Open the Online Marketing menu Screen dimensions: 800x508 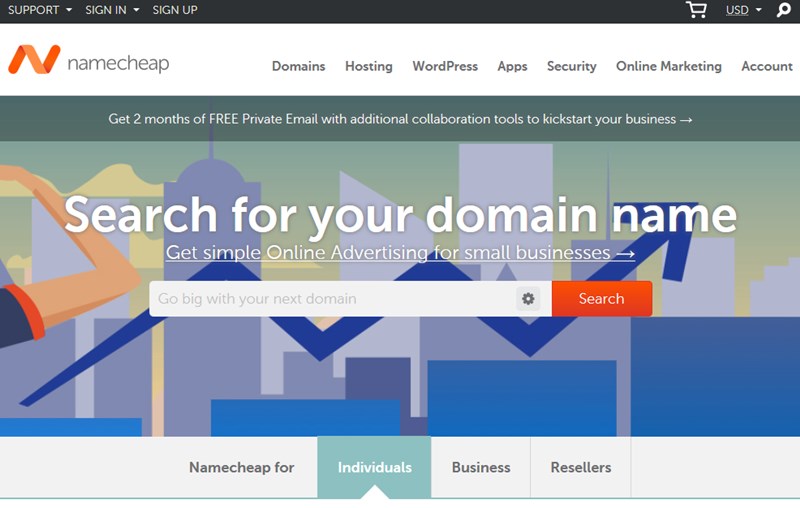pyautogui.click(x=669, y=66)
